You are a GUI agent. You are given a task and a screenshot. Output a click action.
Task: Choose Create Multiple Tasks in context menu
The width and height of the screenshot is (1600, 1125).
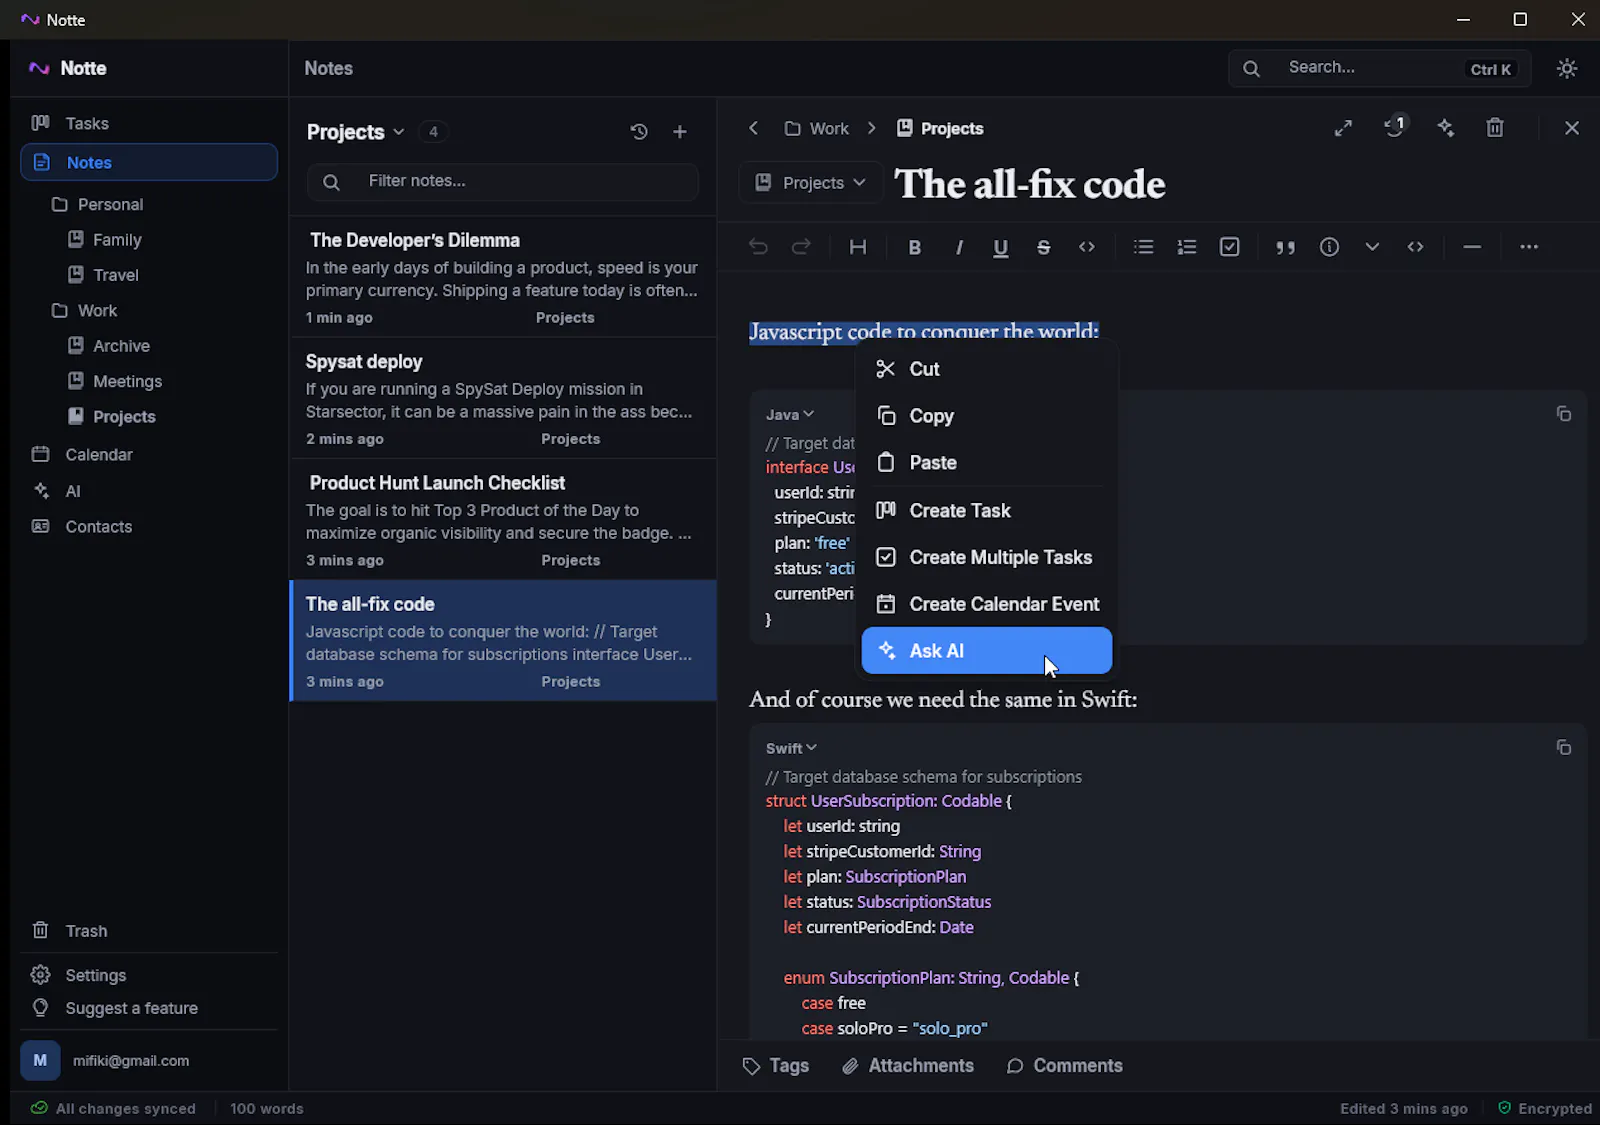pos(986,557)
